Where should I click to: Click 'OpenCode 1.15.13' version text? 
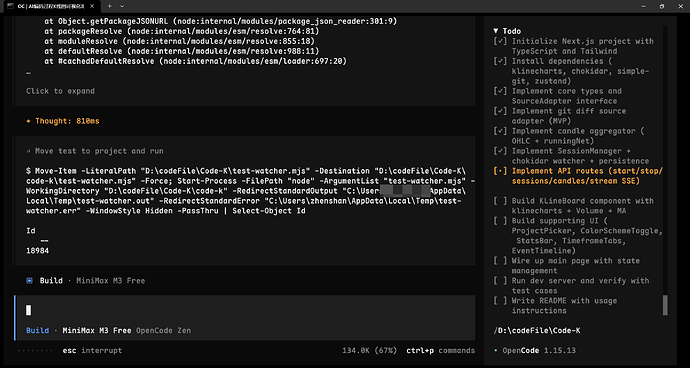click(539, 351)
